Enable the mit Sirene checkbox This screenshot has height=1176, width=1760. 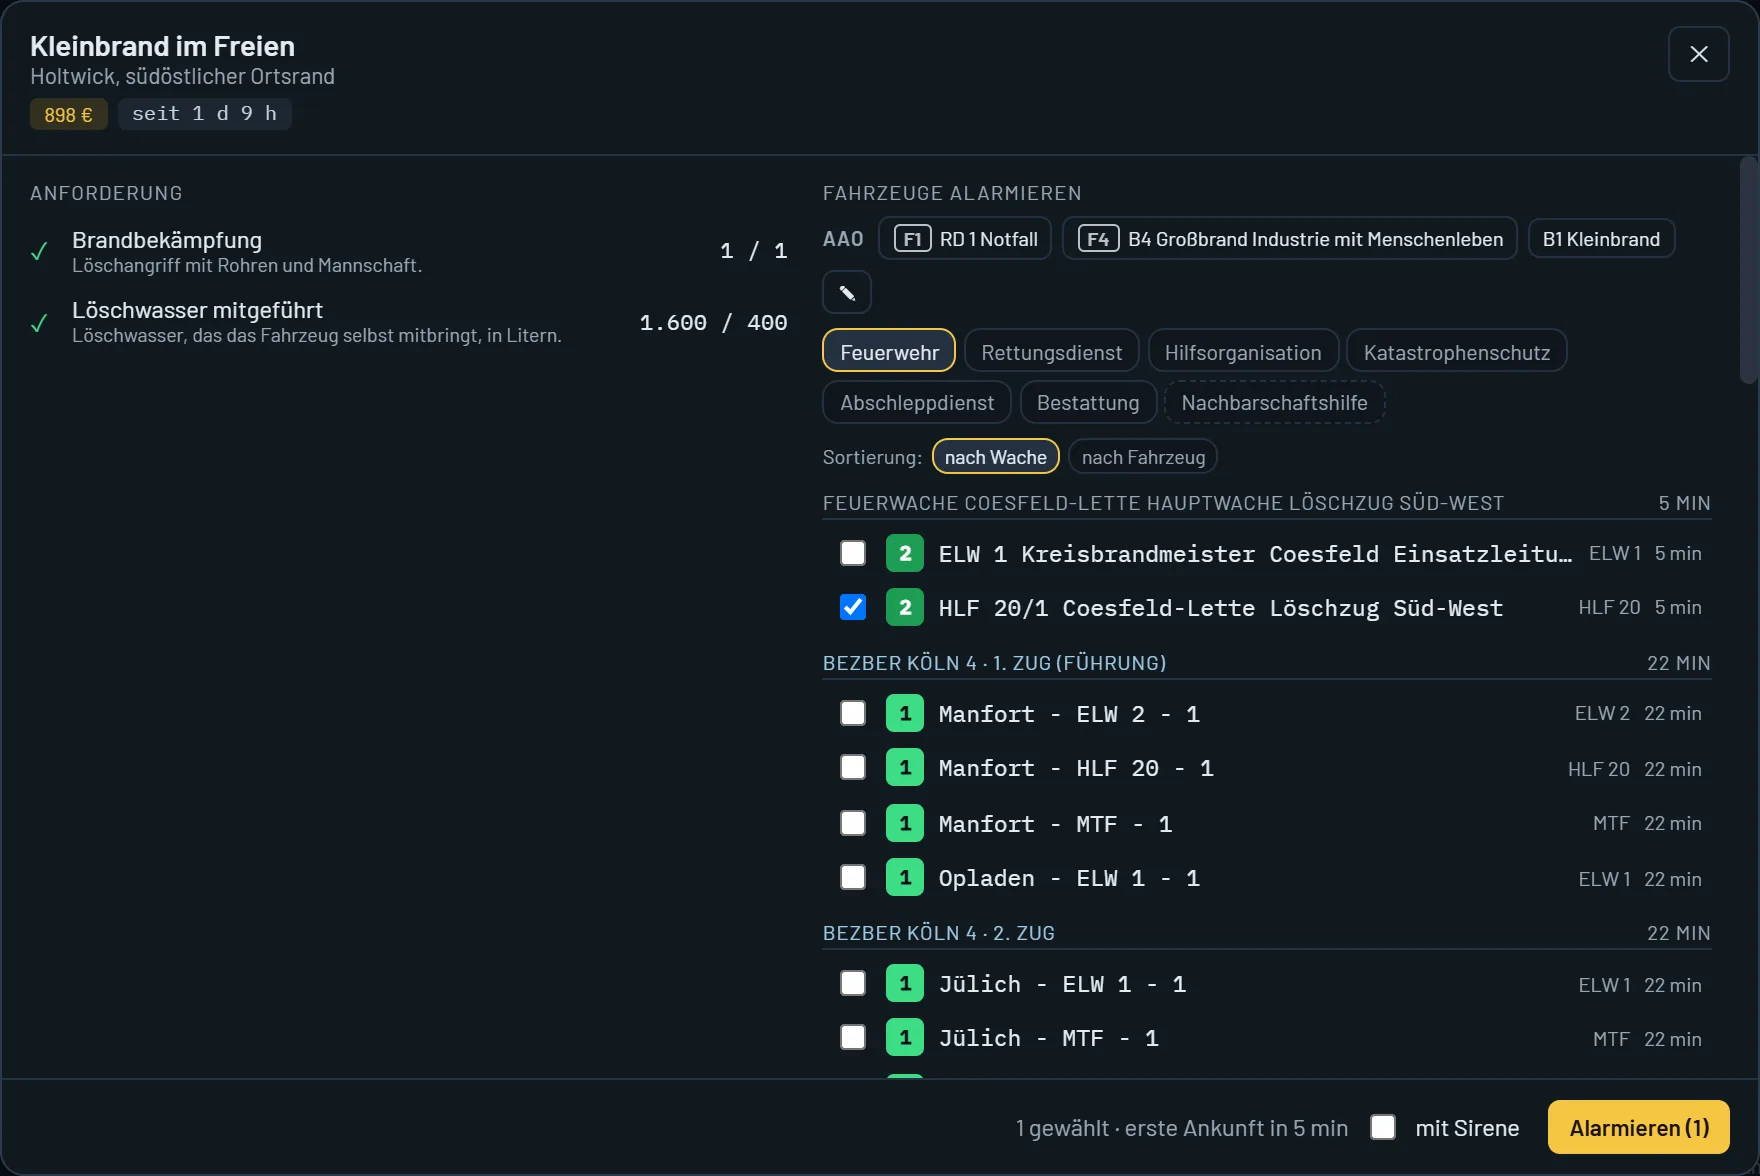(x=1383, y=1127)
